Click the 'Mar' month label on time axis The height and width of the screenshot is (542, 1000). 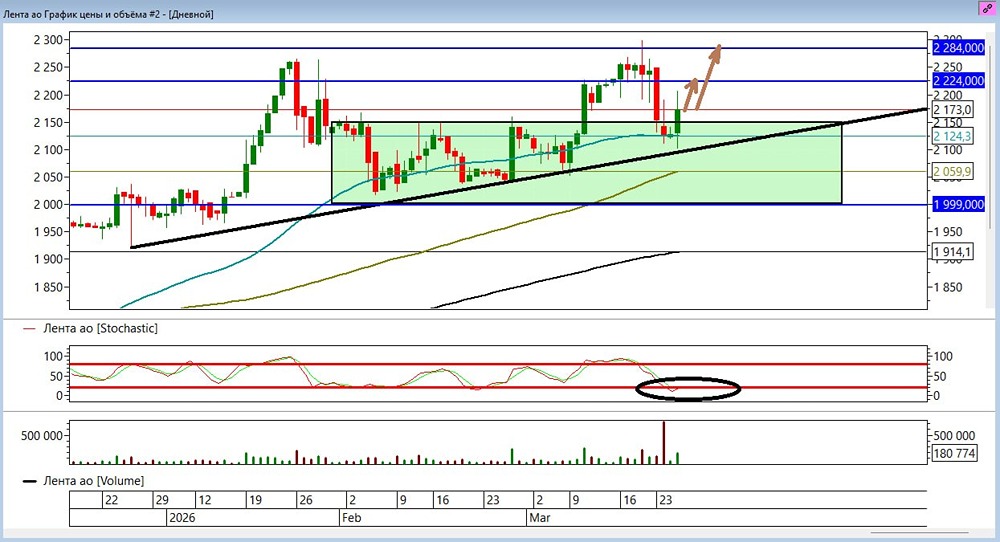click(x=540, y=517)
